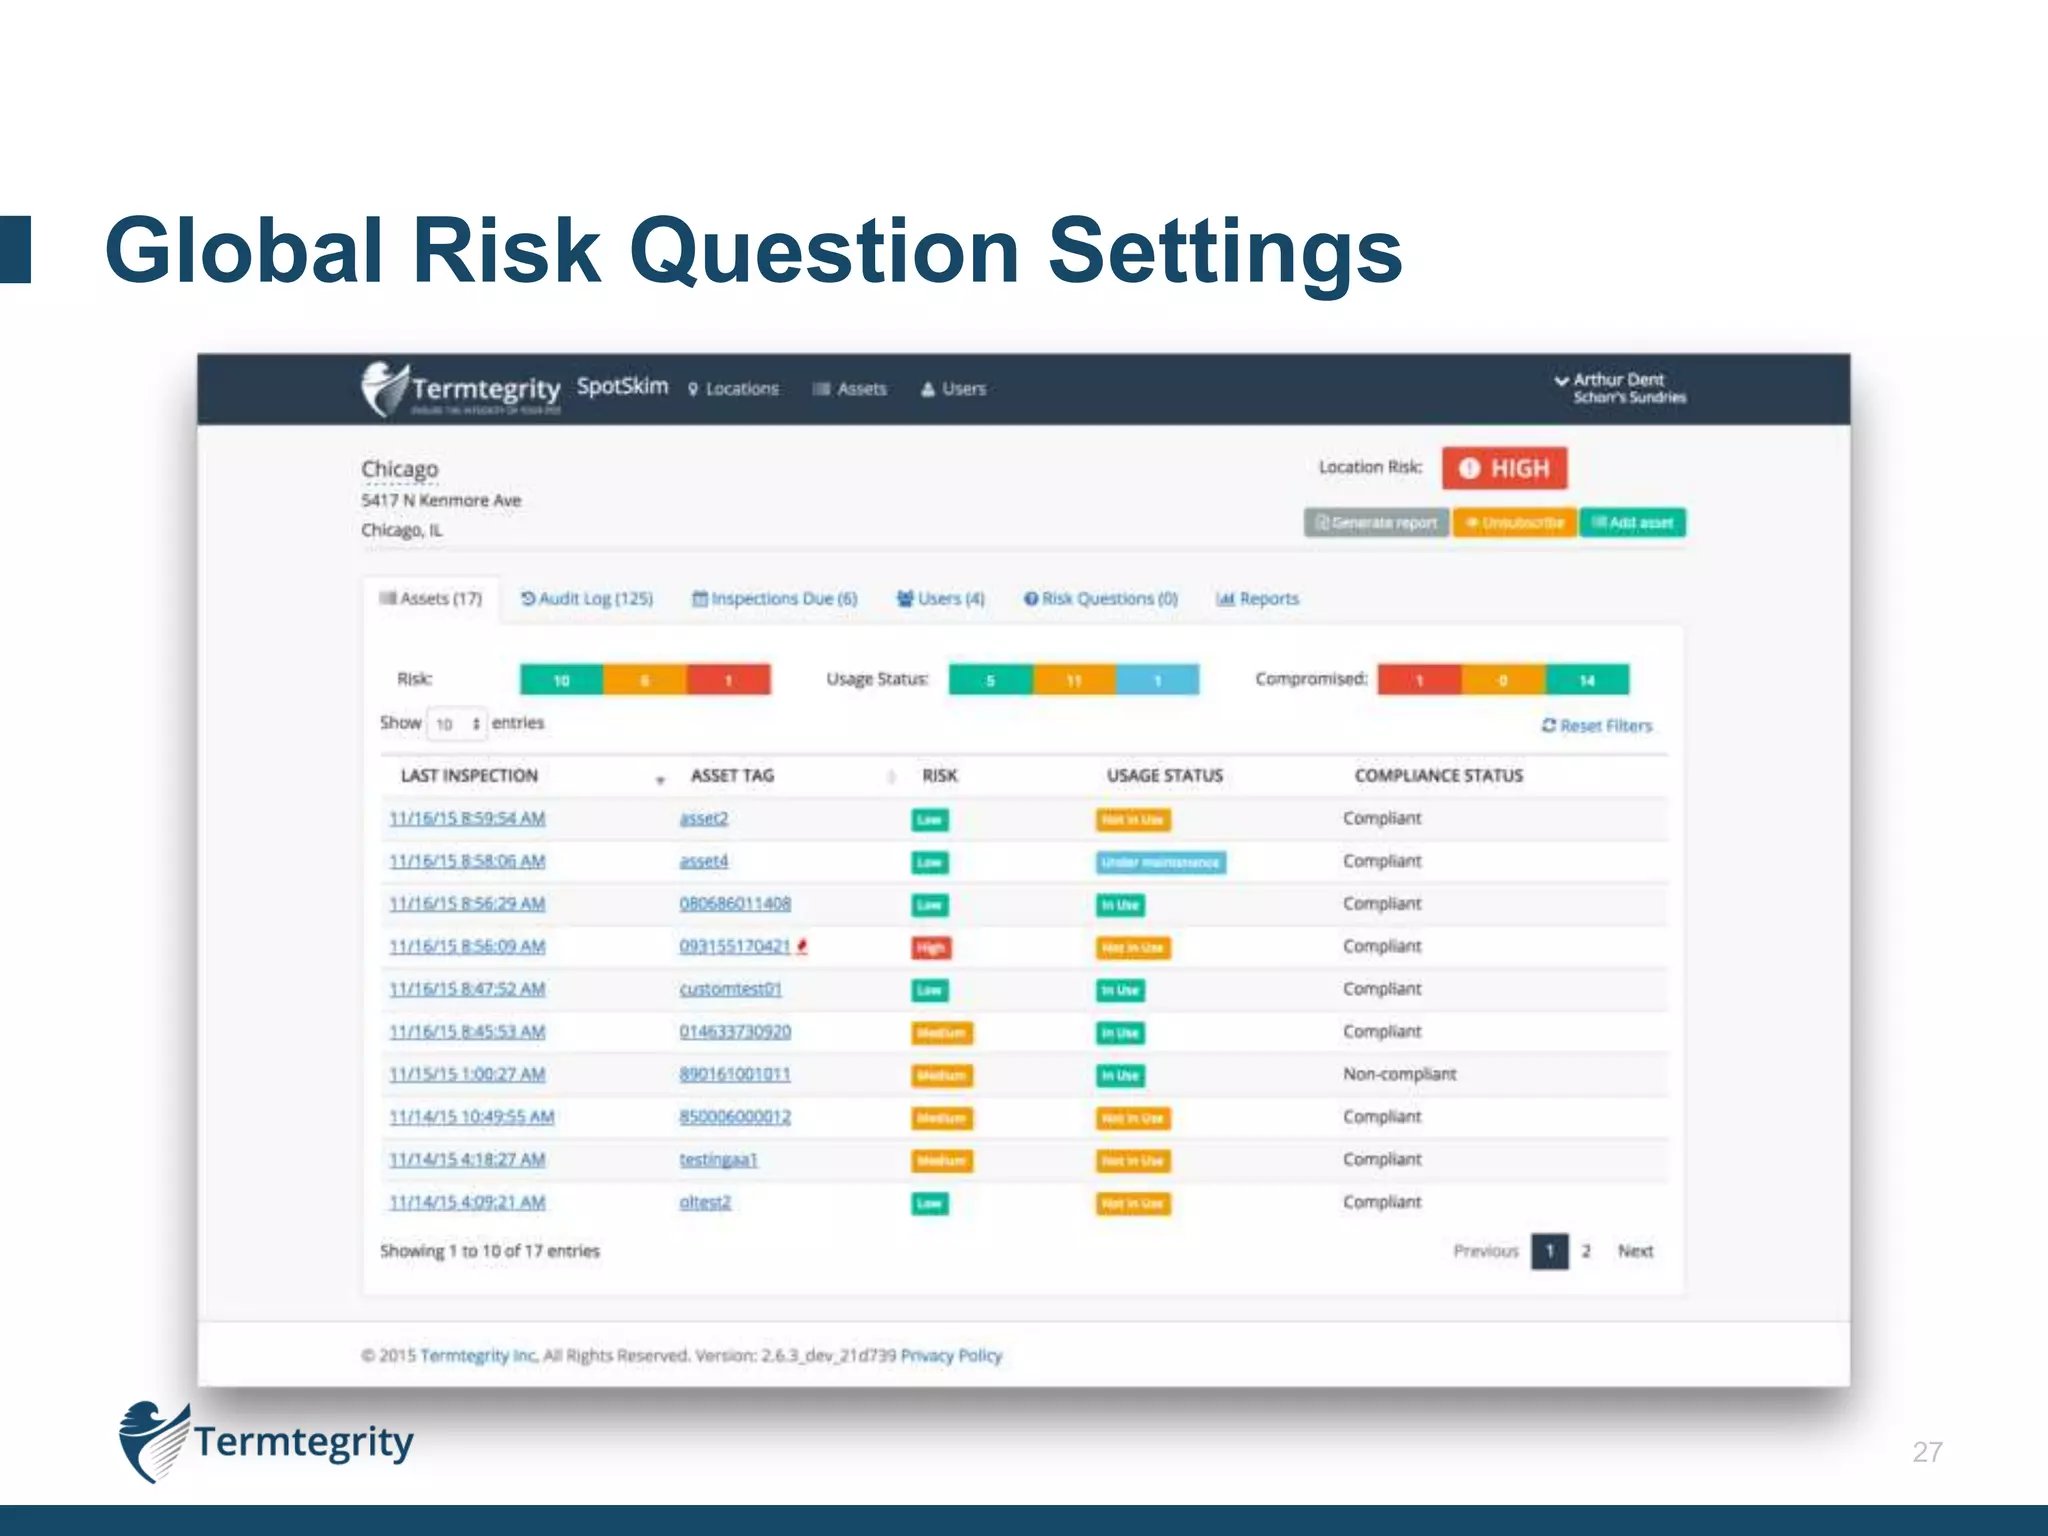Sort by Asset Tag column arrow

[x=891, y=777]
